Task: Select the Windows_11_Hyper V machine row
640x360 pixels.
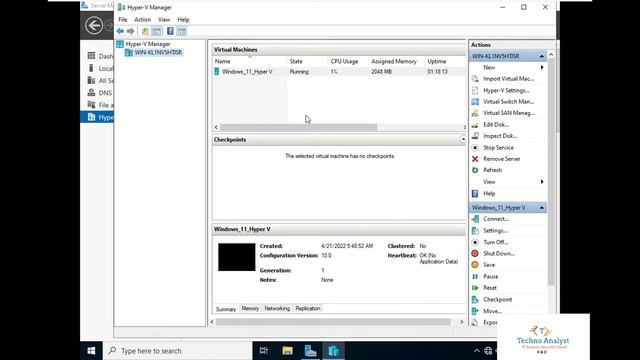Action: tap(339, 71)
